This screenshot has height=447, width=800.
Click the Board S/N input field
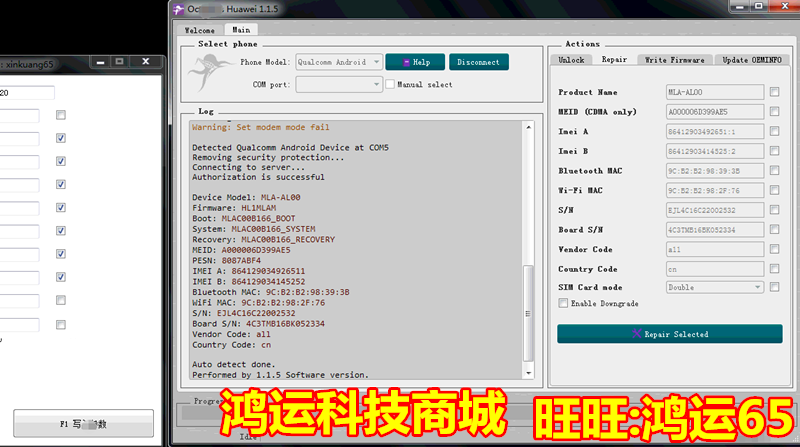(x=715, y=230)
